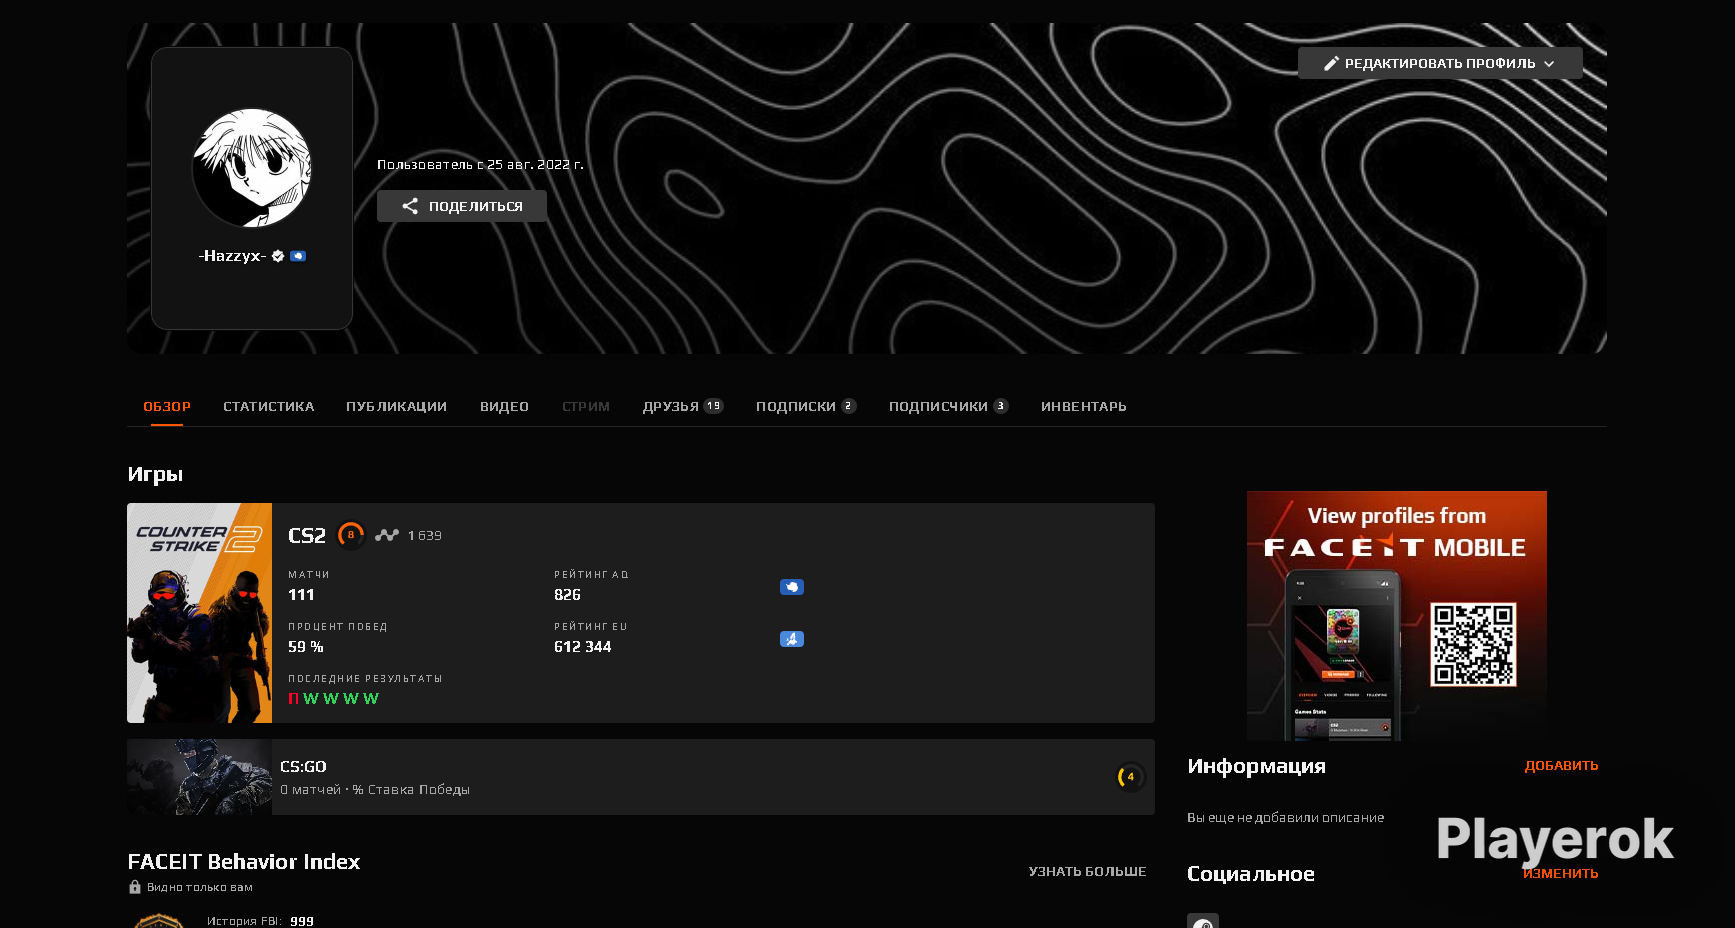Click the CS:GO skill level 4 badge

pos(1130,777)
